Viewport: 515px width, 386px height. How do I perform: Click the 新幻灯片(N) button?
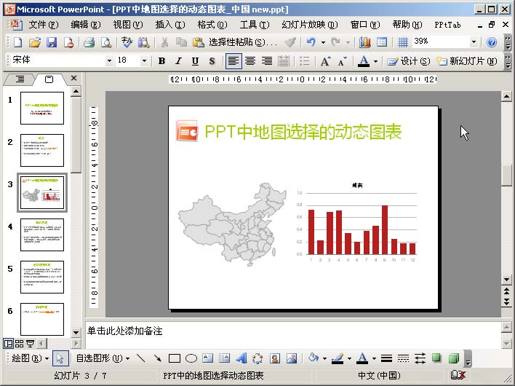[468, 61]
